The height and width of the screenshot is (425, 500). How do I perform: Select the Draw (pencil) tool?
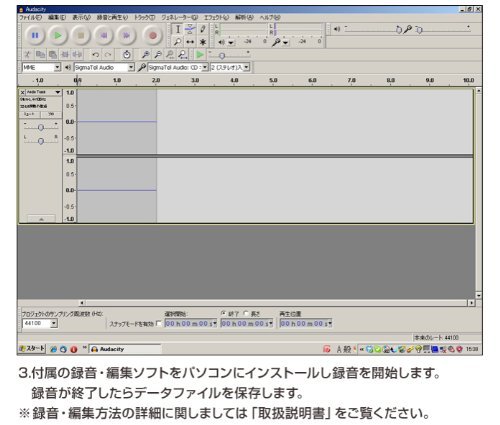pyautogui.click(x=203, y=29)
